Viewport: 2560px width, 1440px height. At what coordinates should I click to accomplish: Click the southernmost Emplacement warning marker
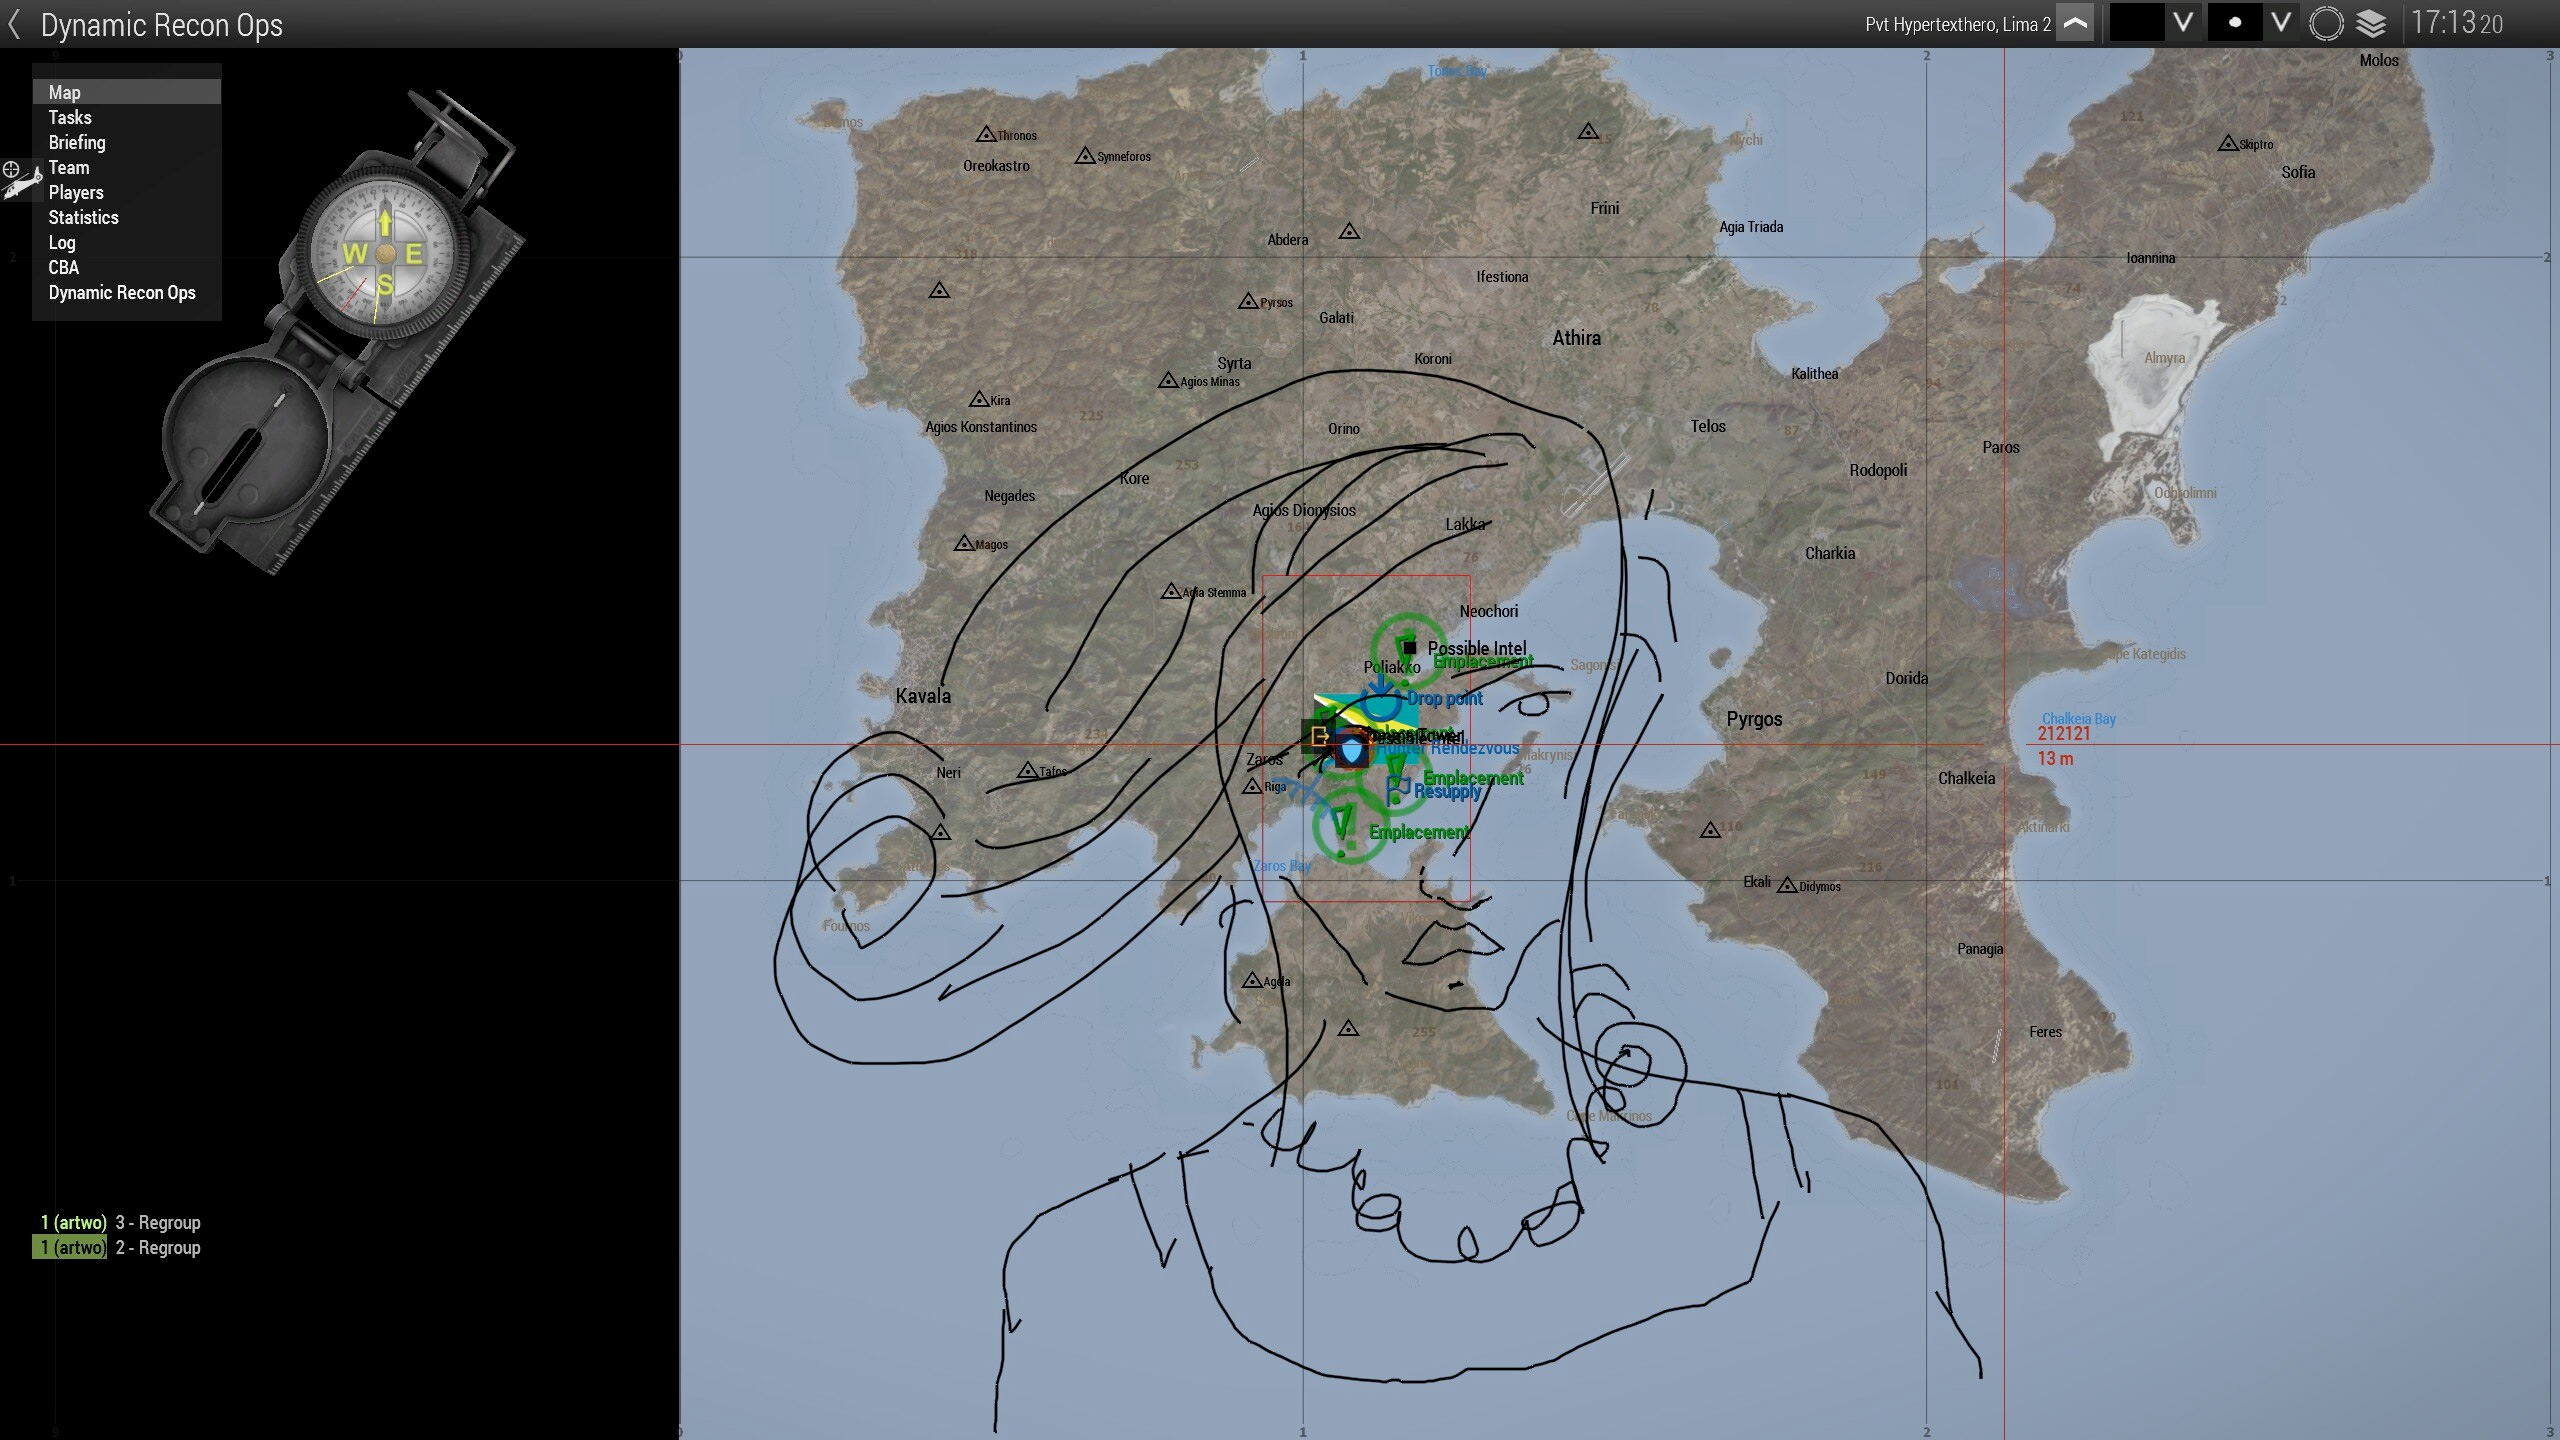point(1342,826)
